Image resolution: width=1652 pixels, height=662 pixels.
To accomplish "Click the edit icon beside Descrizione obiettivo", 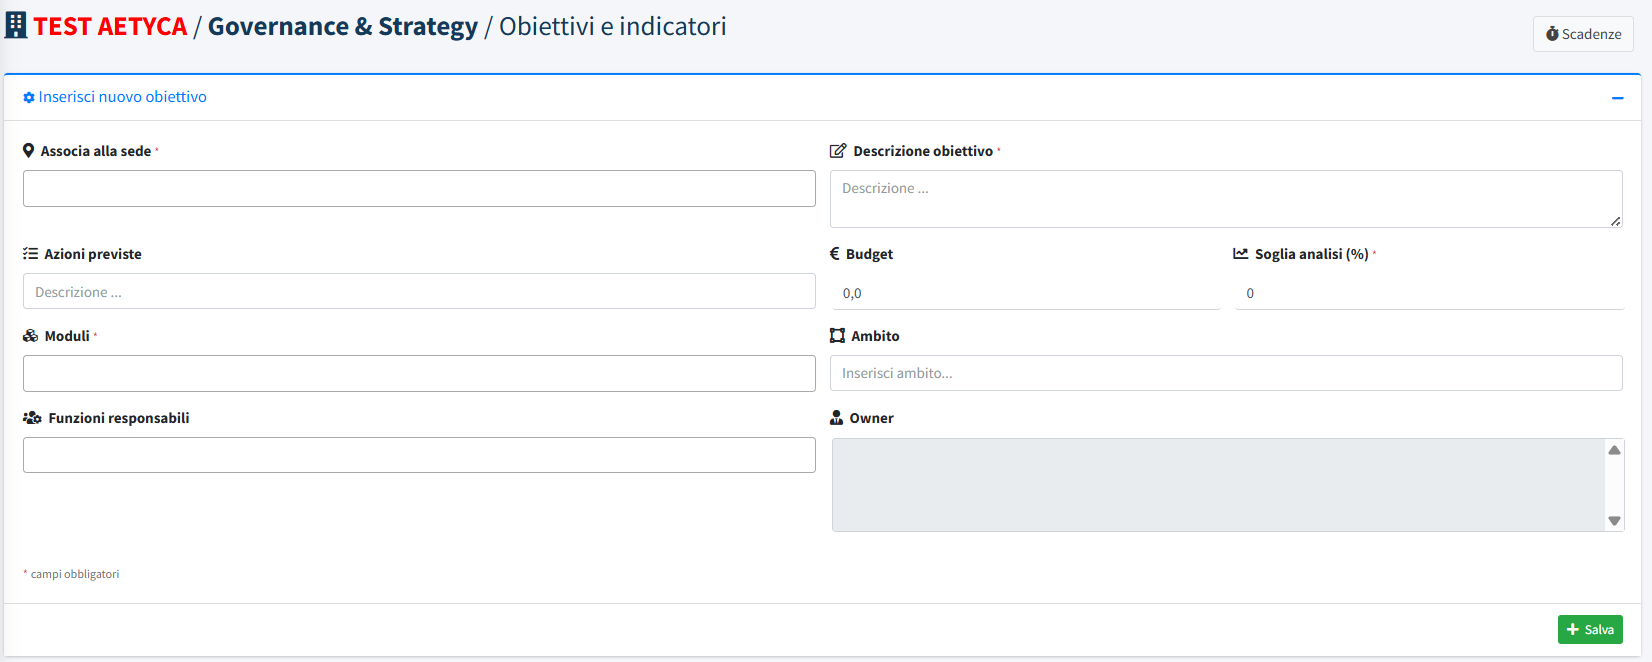I will [x=838, y=151].
